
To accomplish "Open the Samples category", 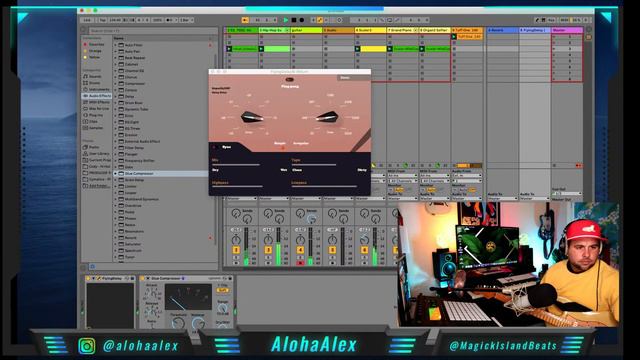I will [x=96, y=128].
